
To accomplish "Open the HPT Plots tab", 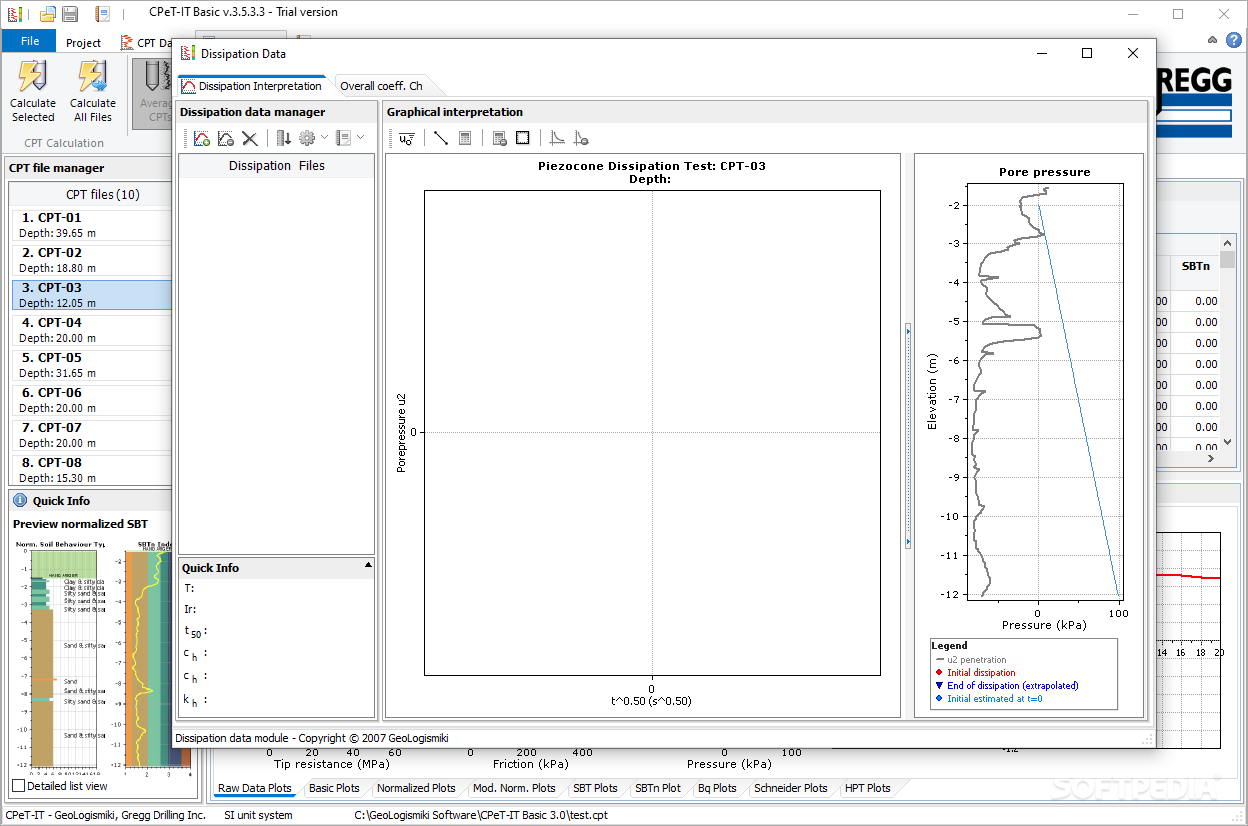I will [x=867, y=788].
